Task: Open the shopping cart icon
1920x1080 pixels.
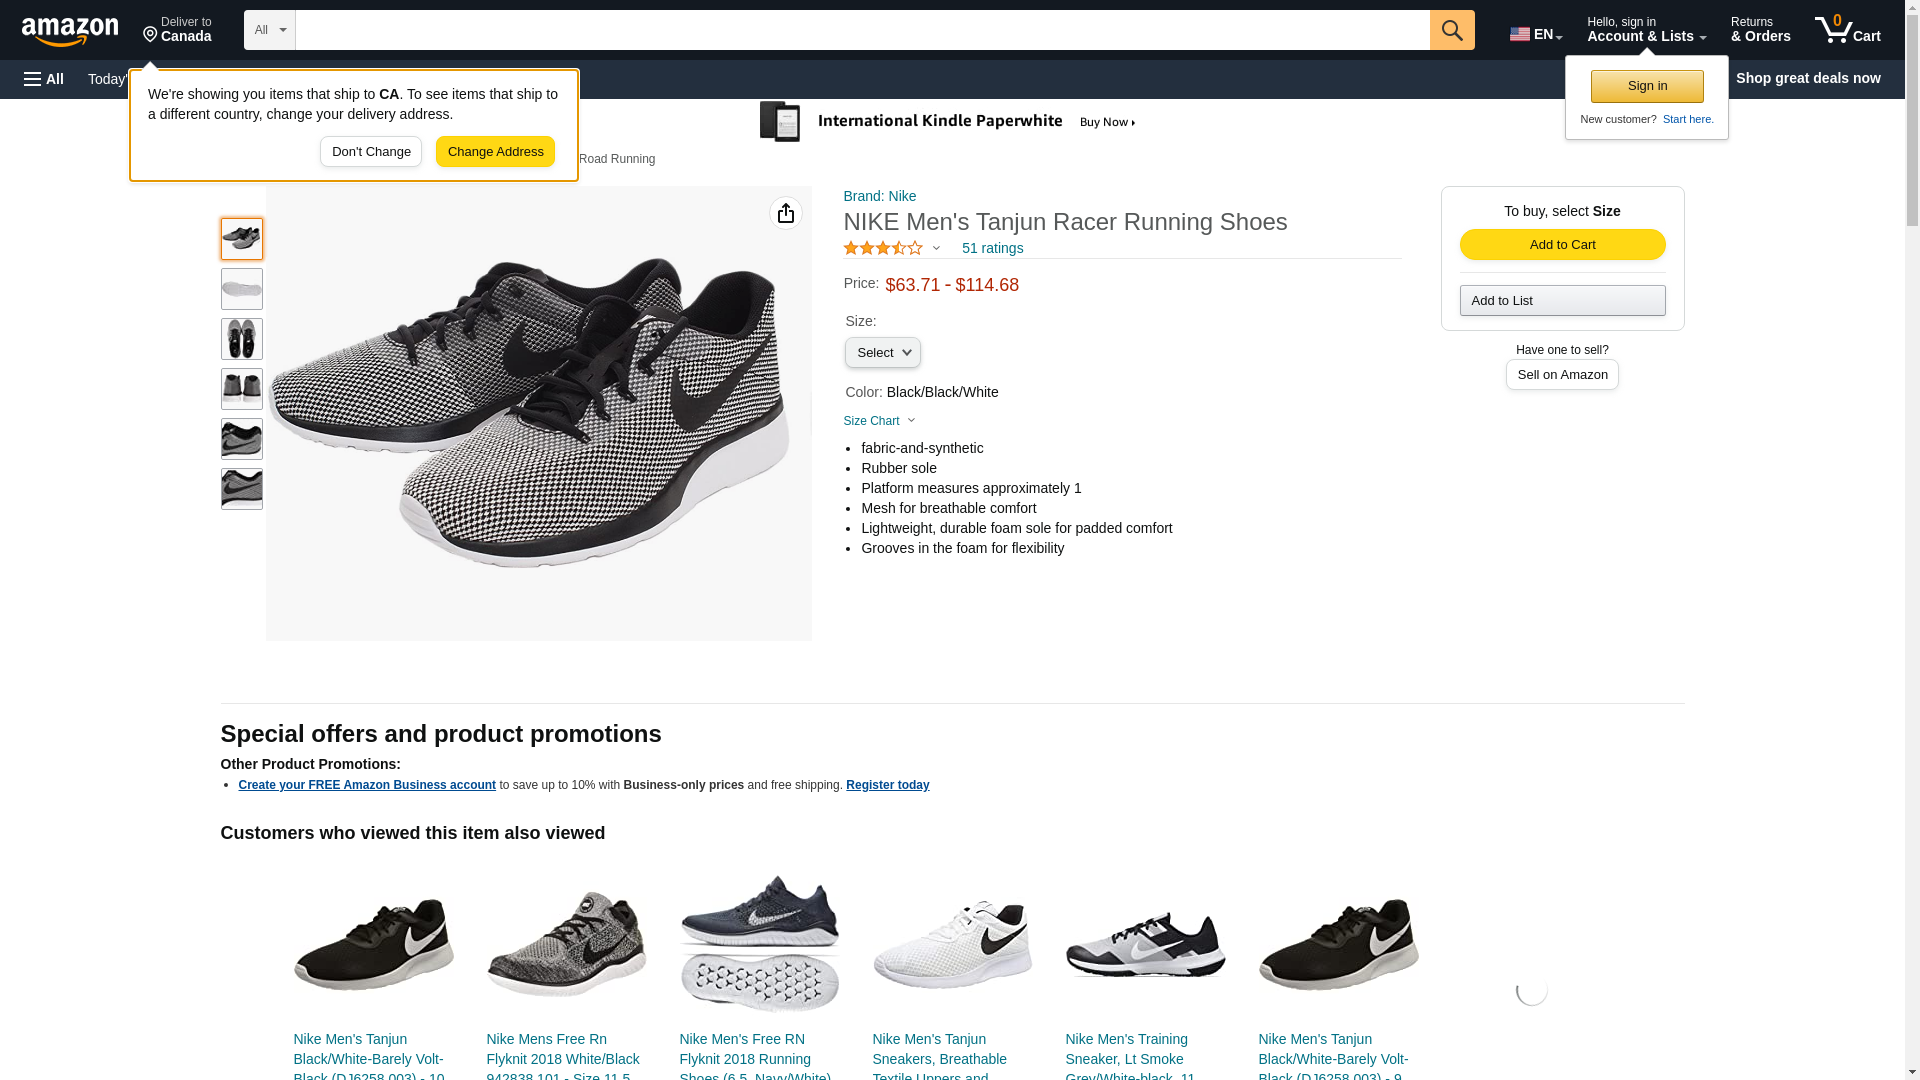Action: (x=1846, y=30)
